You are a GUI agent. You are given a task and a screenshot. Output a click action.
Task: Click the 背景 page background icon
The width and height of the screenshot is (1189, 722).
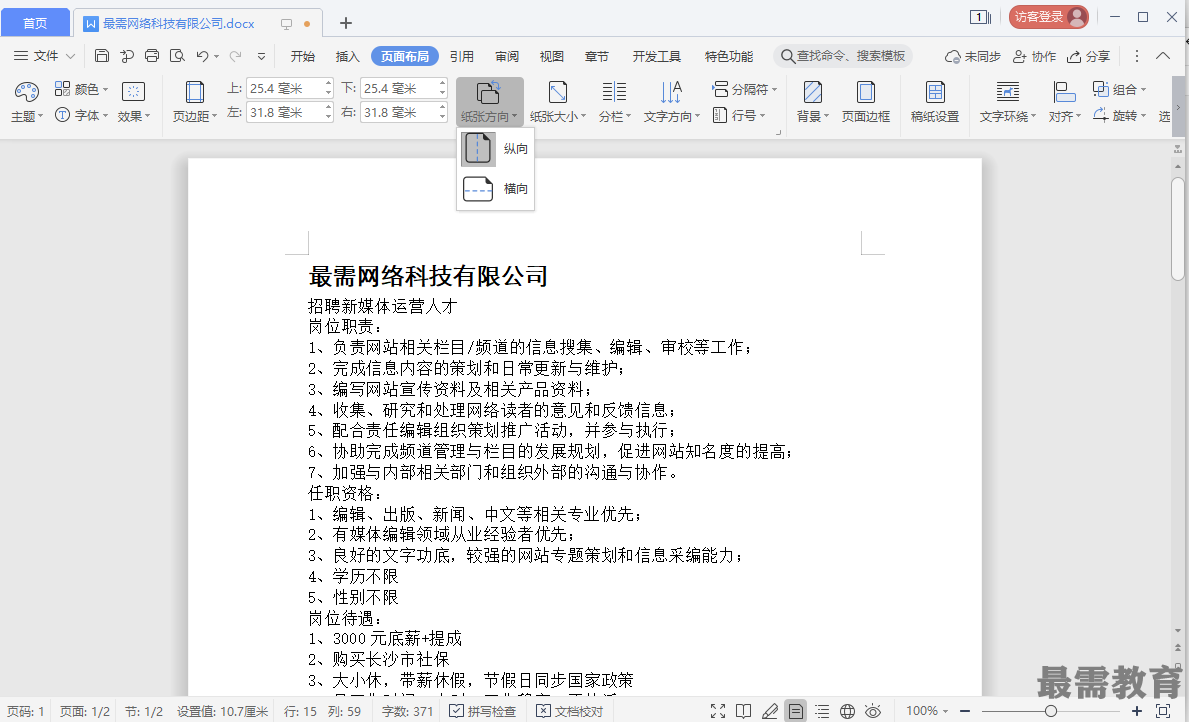pos(813,92)
